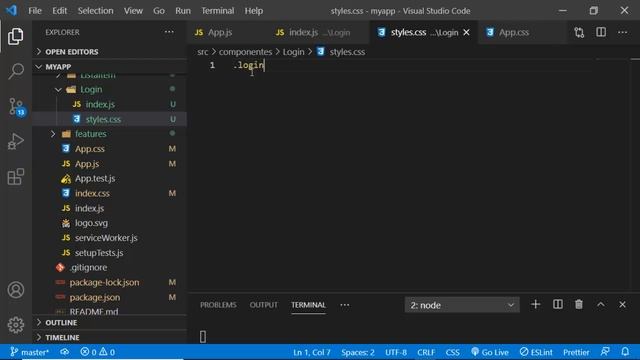Open the Manage gear icon
Image resolution: width=640 pixels, height=360 pixels.
tap(16, 325)
